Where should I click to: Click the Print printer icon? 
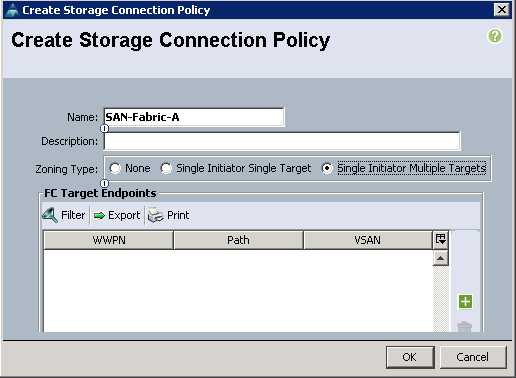[156, 215]
